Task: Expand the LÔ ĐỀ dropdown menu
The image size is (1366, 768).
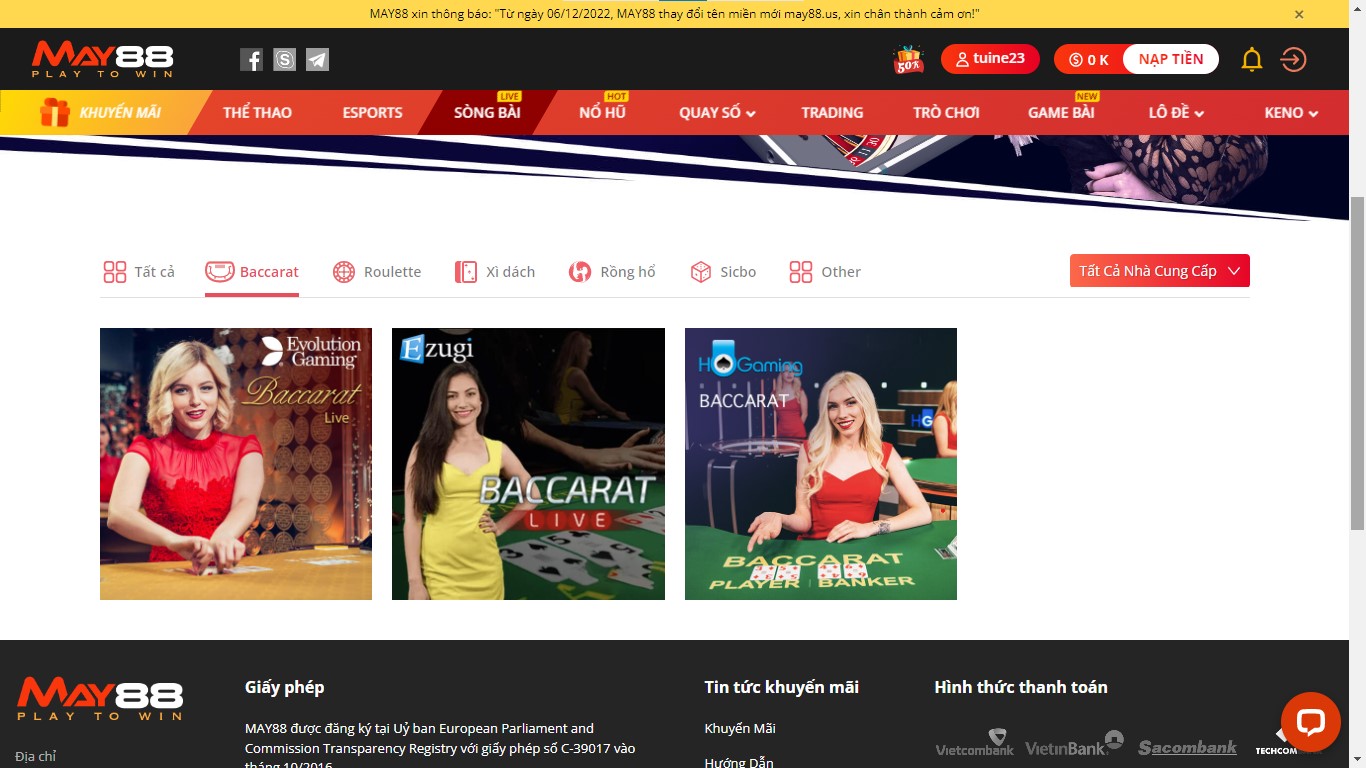Action: click(x=1176, y=112)
